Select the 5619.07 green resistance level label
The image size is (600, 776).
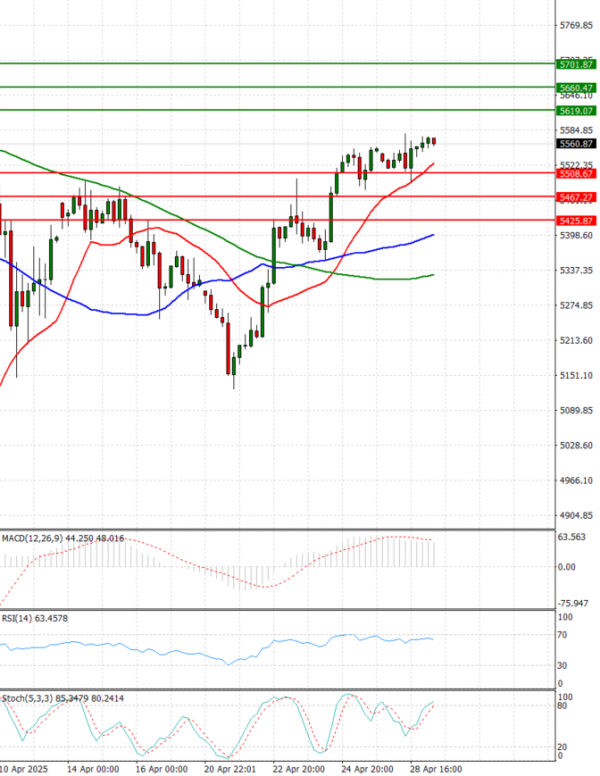click(x=579, y=111)
